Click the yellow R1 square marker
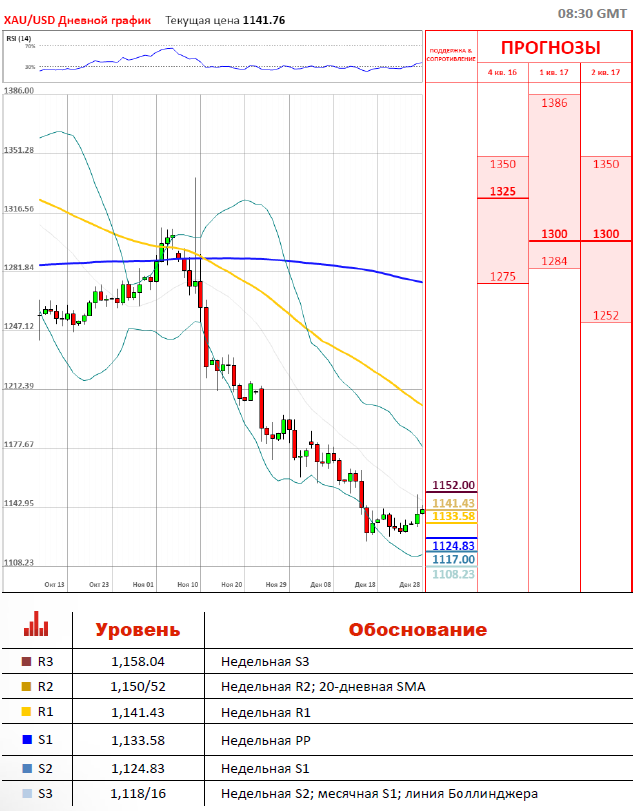Image resolution: width=639 pixels, height=811 pixels. (26, 714)
